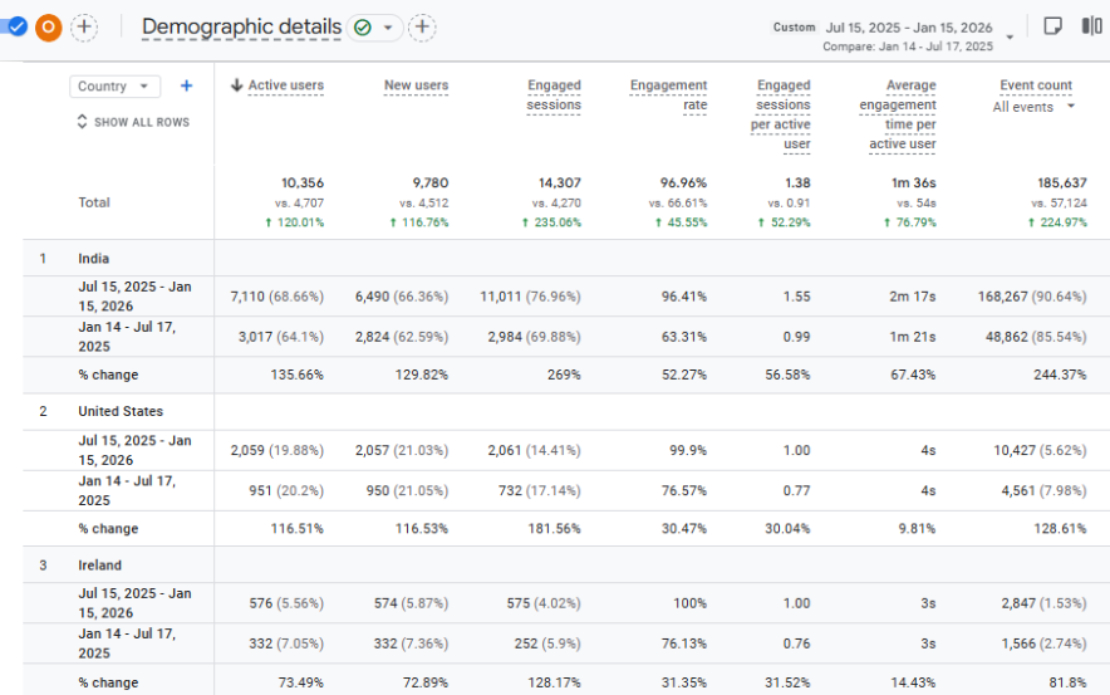Open the All events dropdown

pyautogui.click(x=1034, y=107)
